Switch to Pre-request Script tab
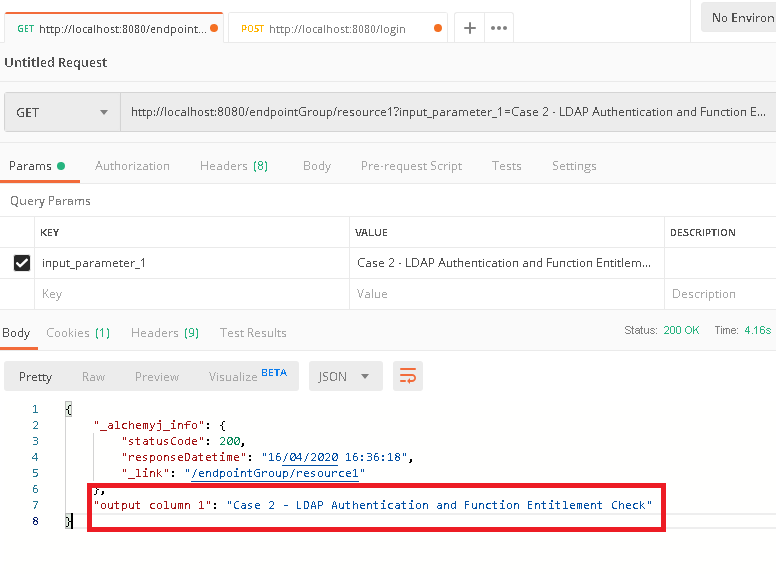The height and width of the screenshot is (574, 776). pyautogui.click(x=411, y=166)
